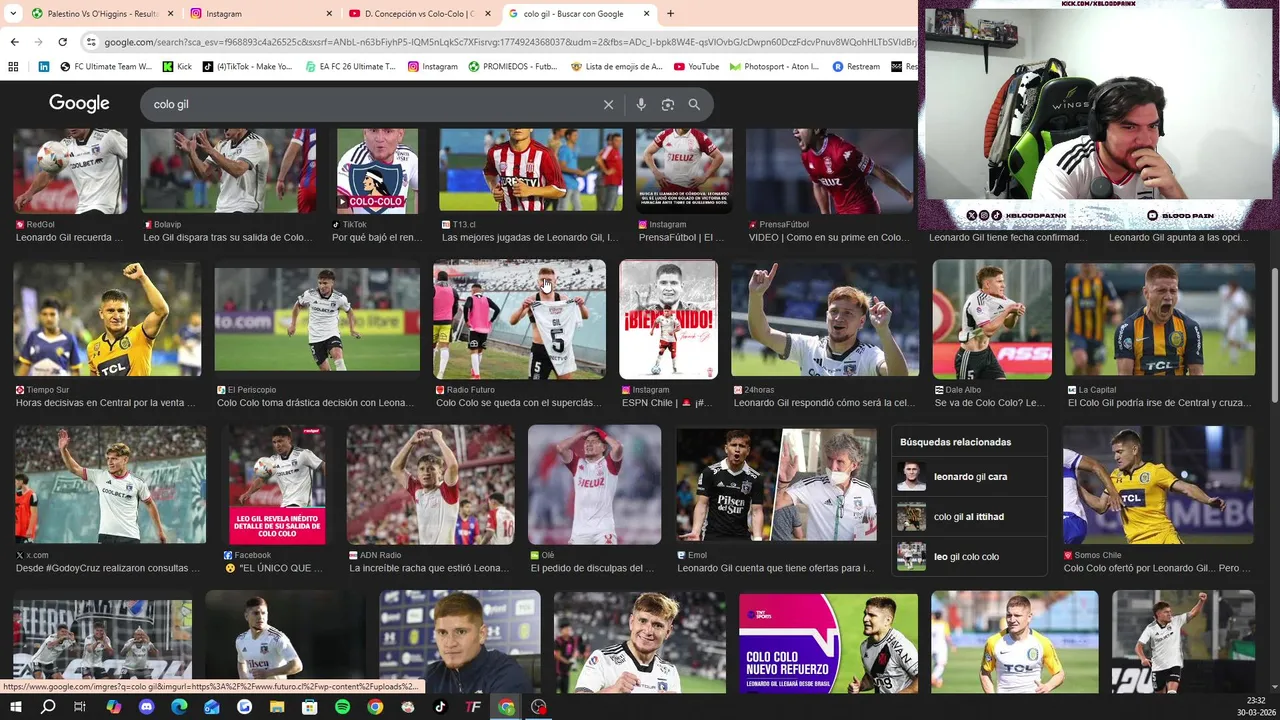Switch to the Instagram tab
Image resolution: width=1280 pixels, height=720 pixels.
click(262, 14)
